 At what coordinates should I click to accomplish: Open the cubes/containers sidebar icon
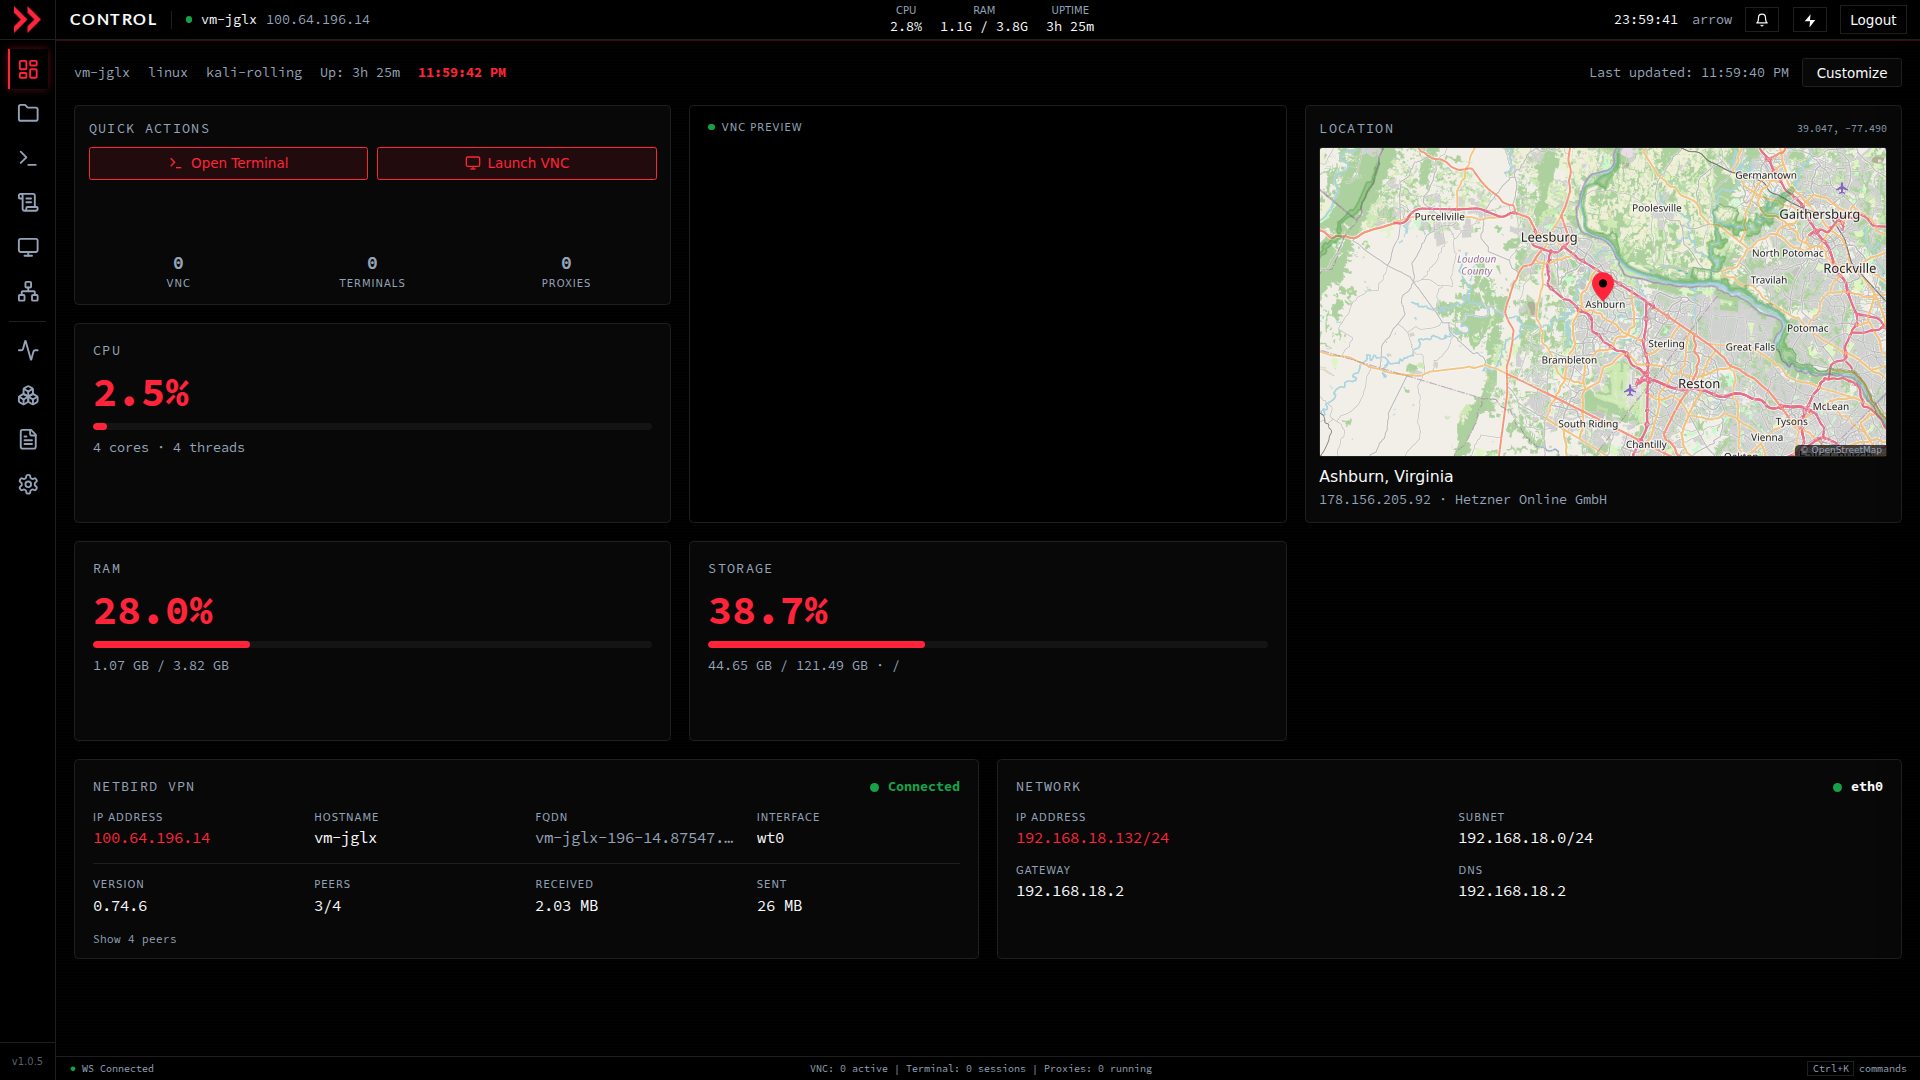click(x=28, y=396)
